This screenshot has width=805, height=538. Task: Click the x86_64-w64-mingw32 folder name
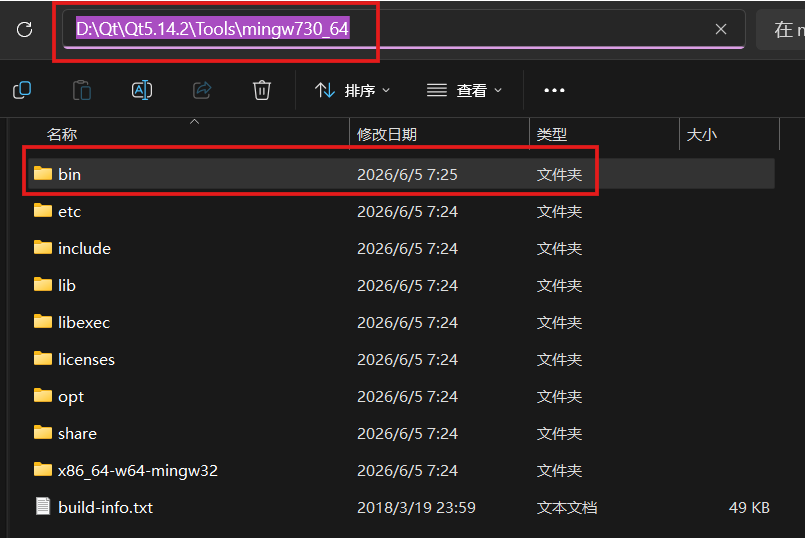138,470
